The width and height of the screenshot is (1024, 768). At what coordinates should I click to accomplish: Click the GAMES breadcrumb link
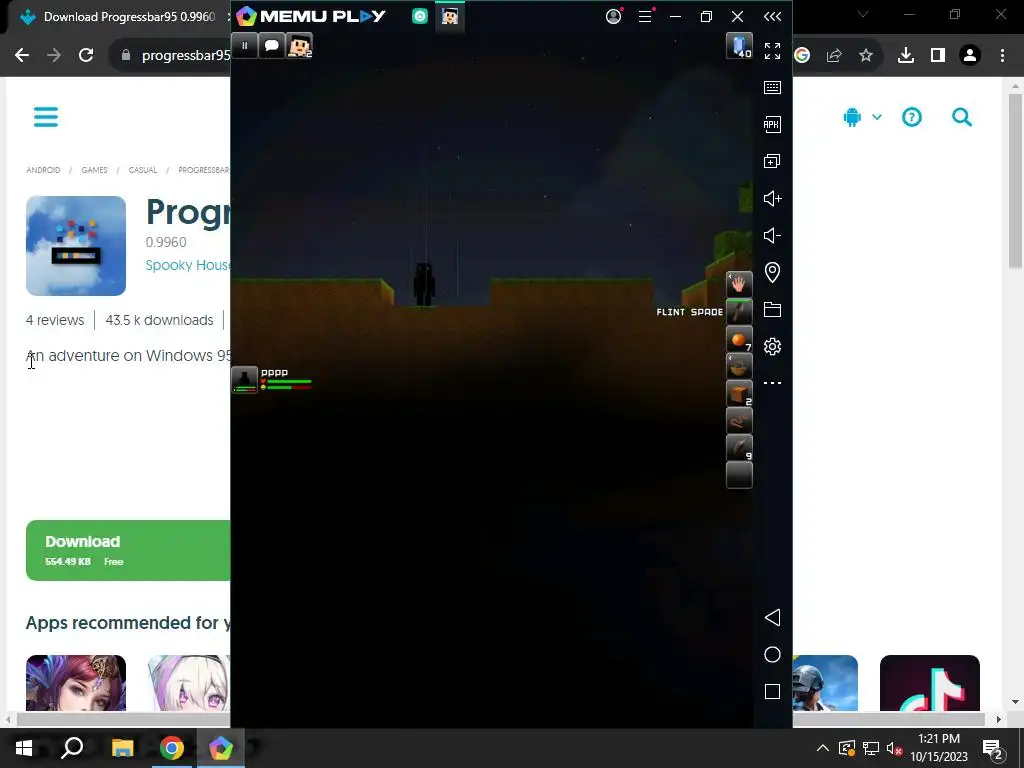click(x=94, y=170)
